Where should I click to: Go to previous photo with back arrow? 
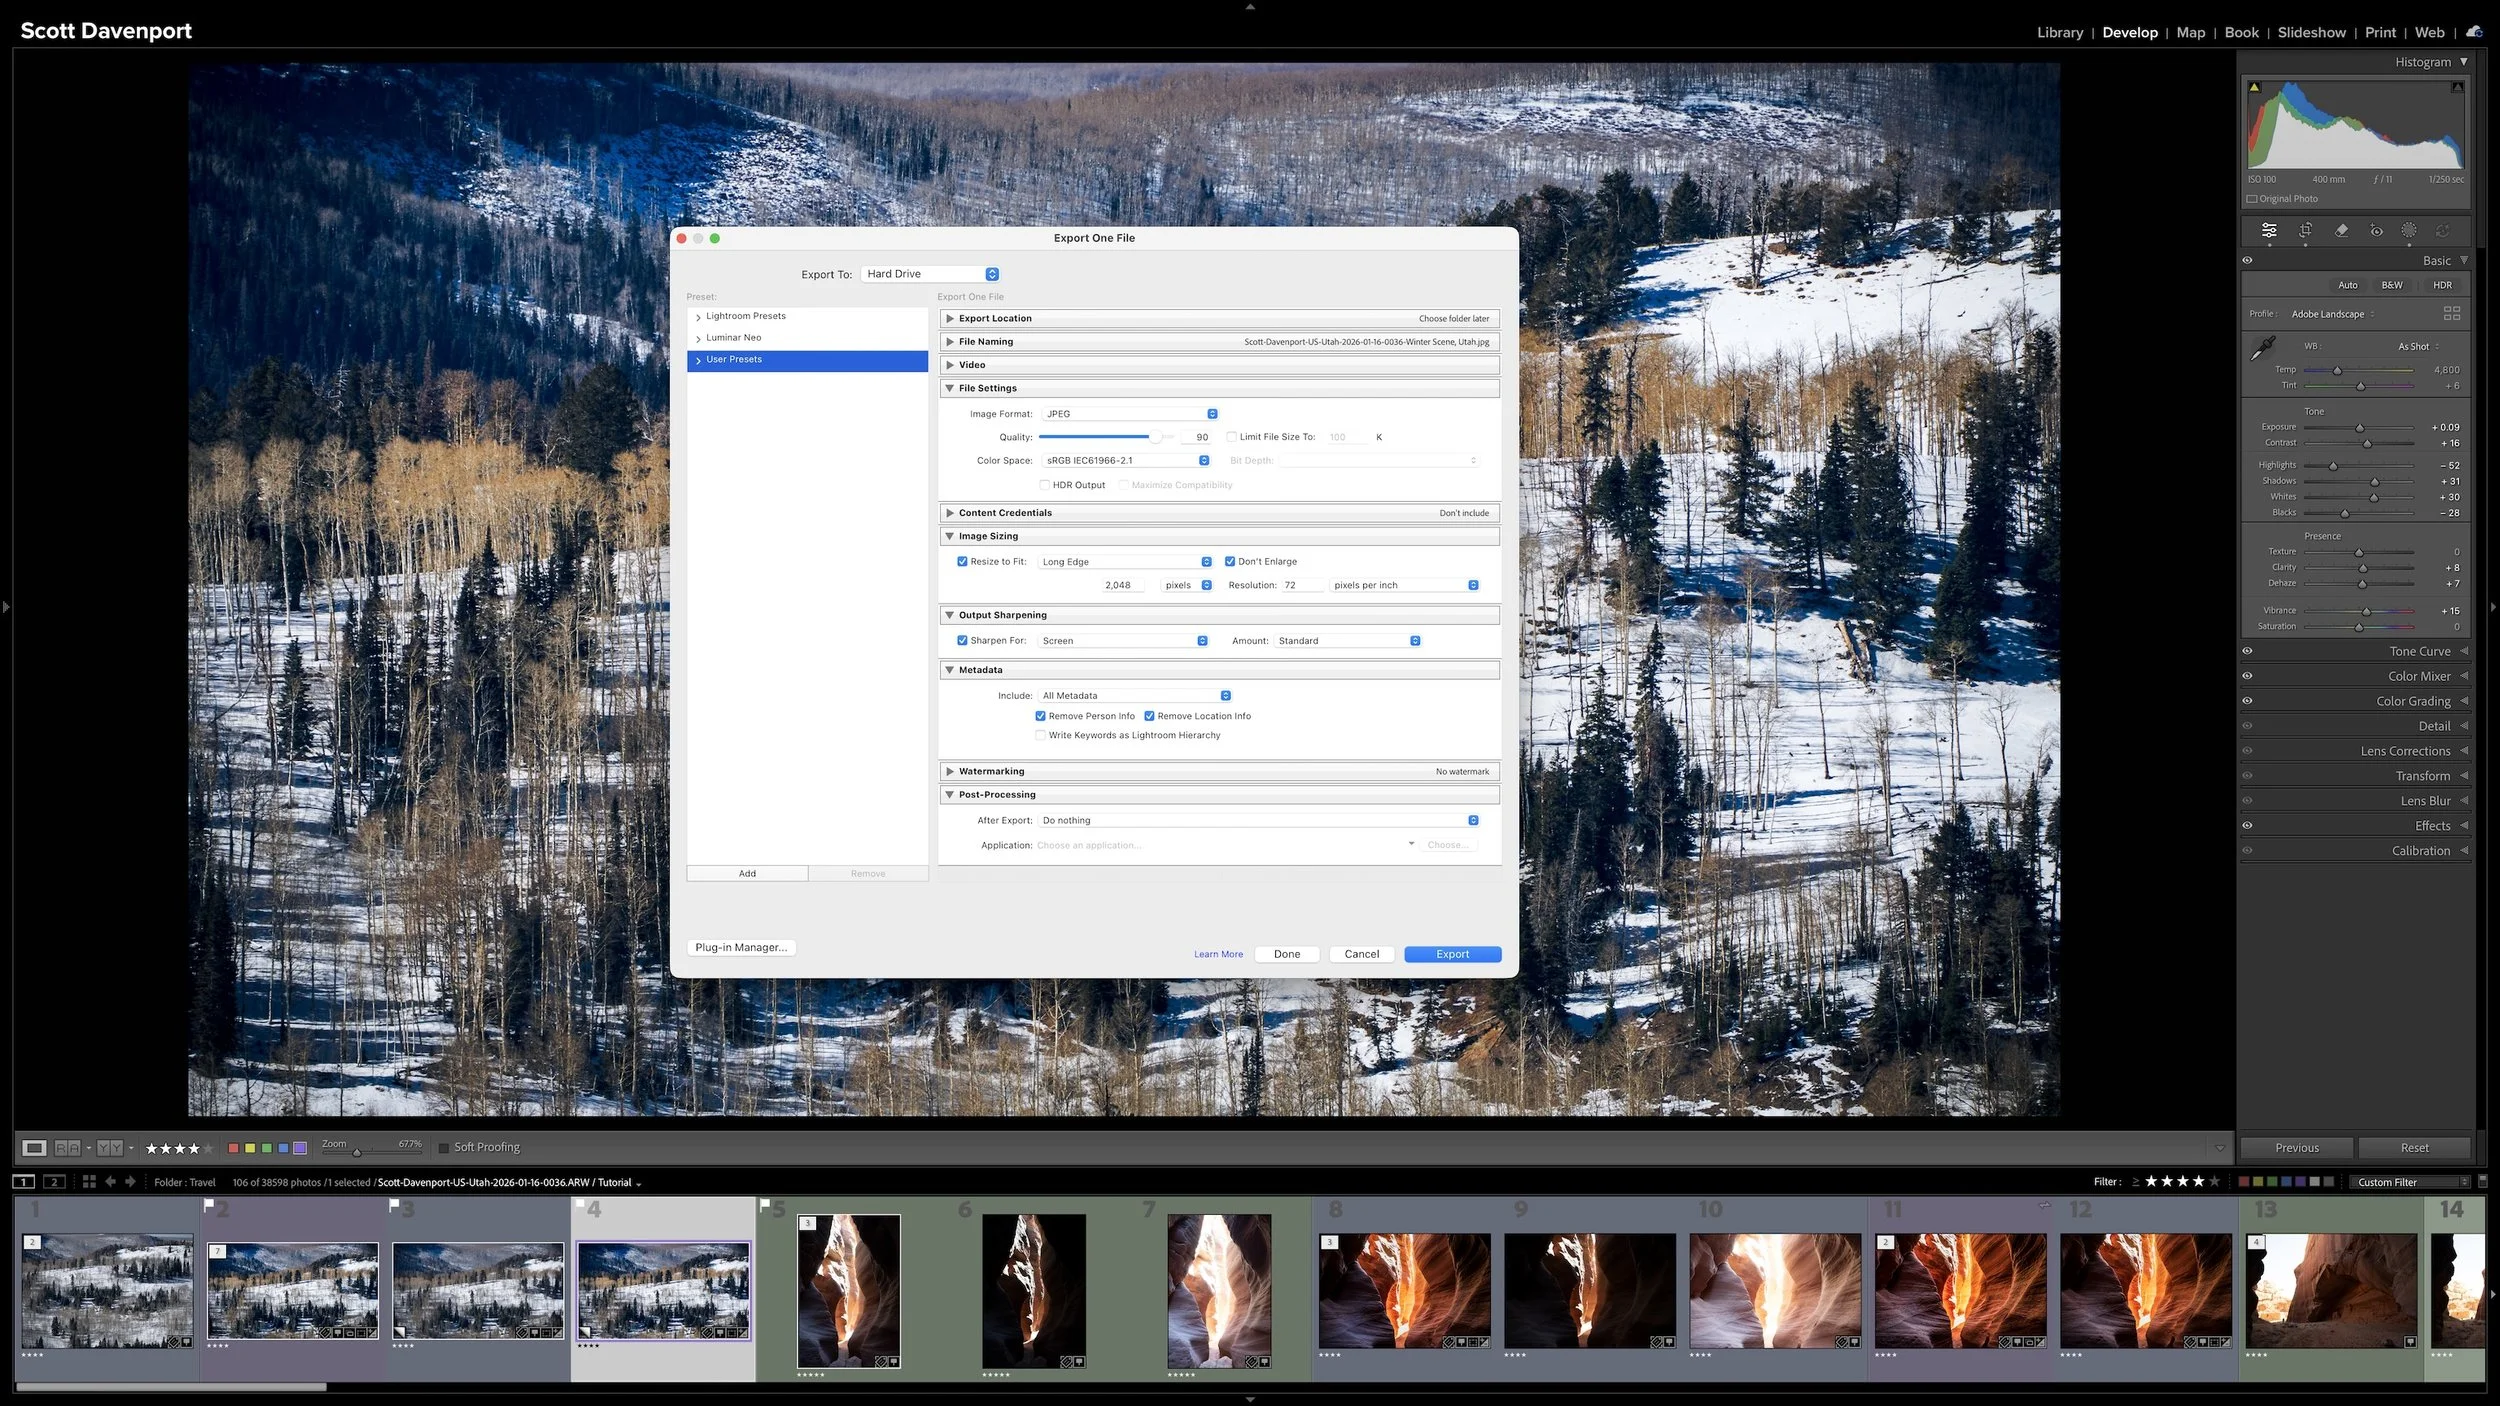[110, 1182]
